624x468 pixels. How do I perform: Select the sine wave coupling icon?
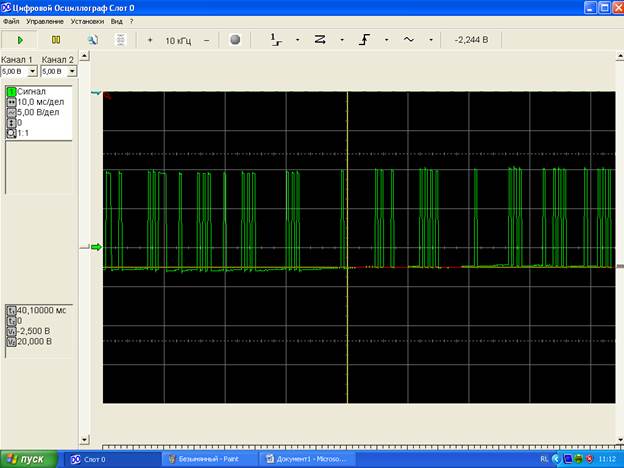(409, 40)
